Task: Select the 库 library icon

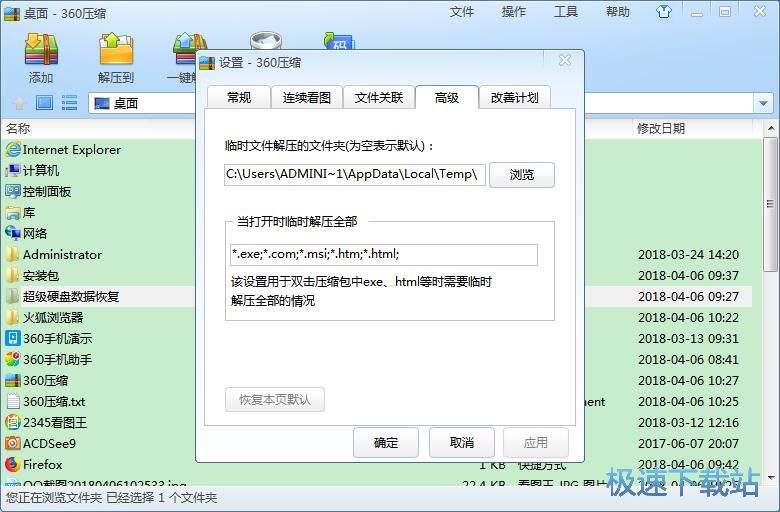Action: point(13,213)
